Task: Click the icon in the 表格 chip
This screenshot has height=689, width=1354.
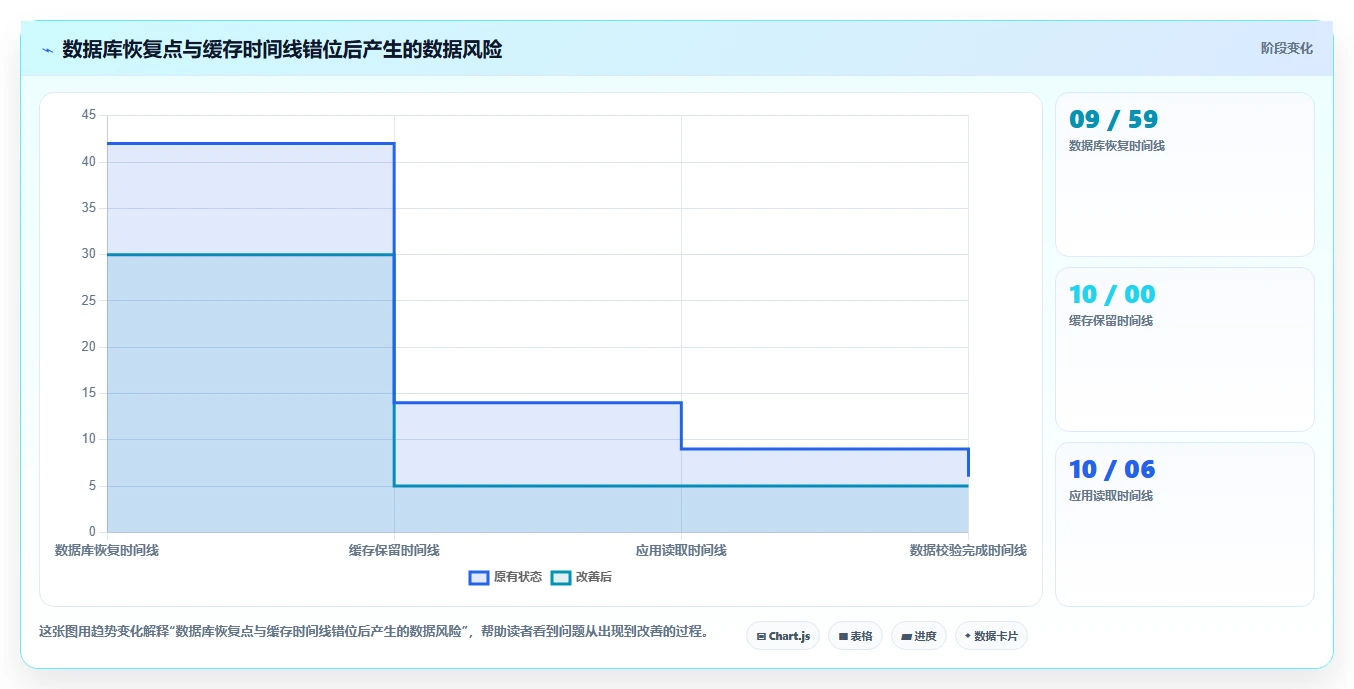Action: click(x=843, y=636)
